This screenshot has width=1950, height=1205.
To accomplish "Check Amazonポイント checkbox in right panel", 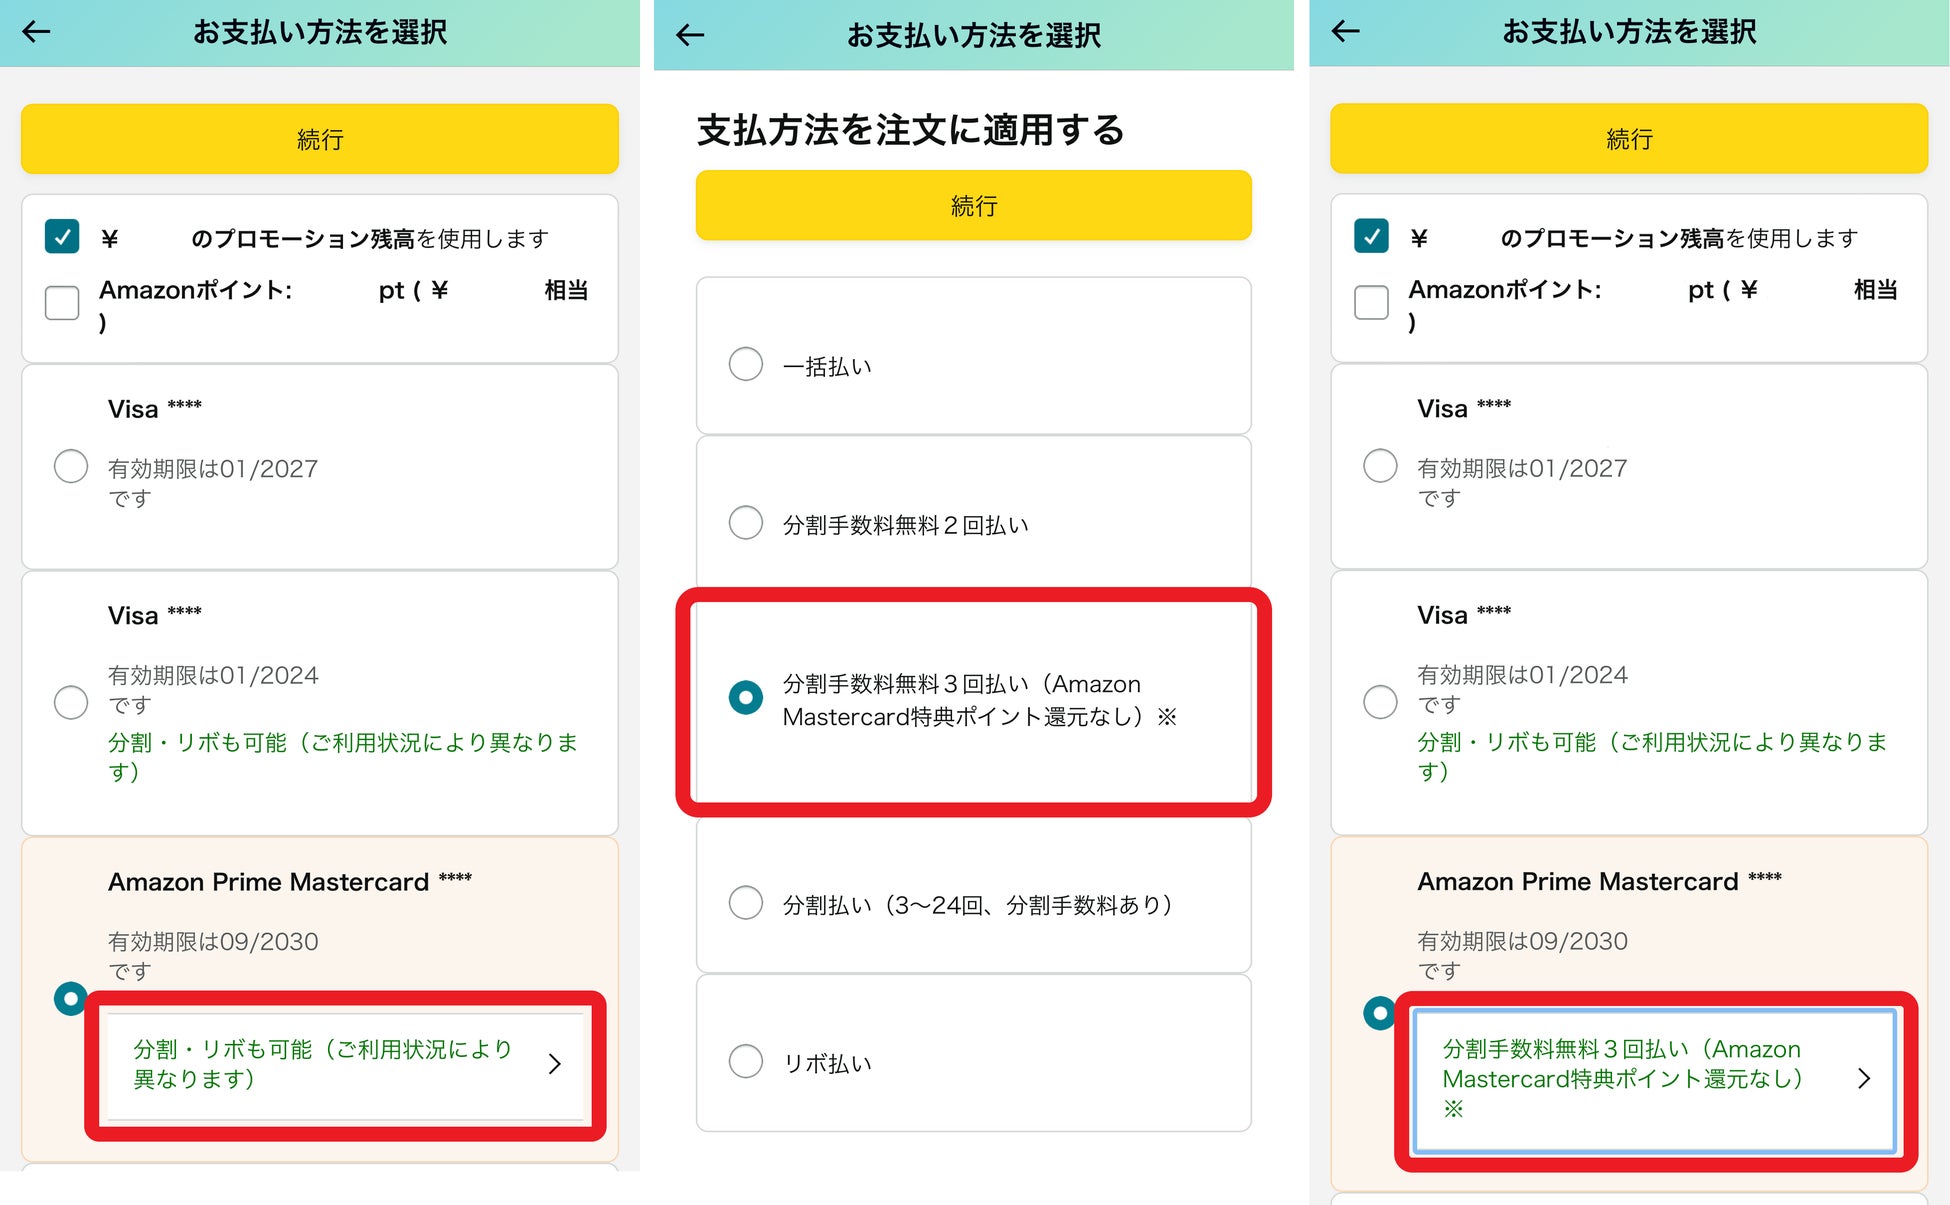I will (x=1371, y=301).
